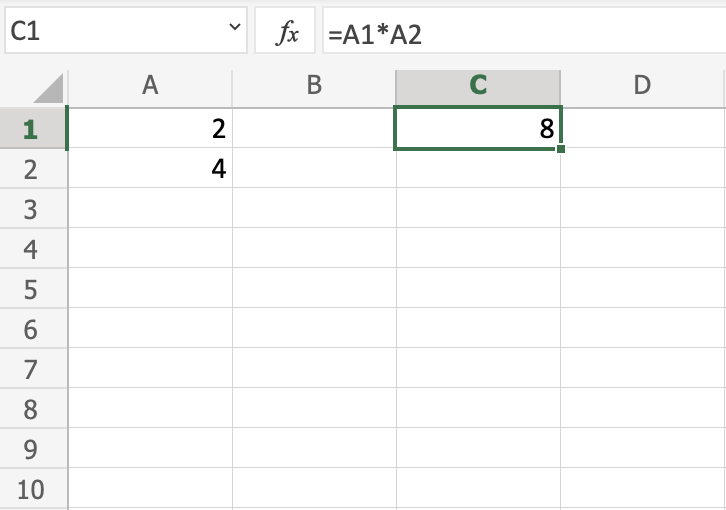Select row 7 header

click(31, 369)
